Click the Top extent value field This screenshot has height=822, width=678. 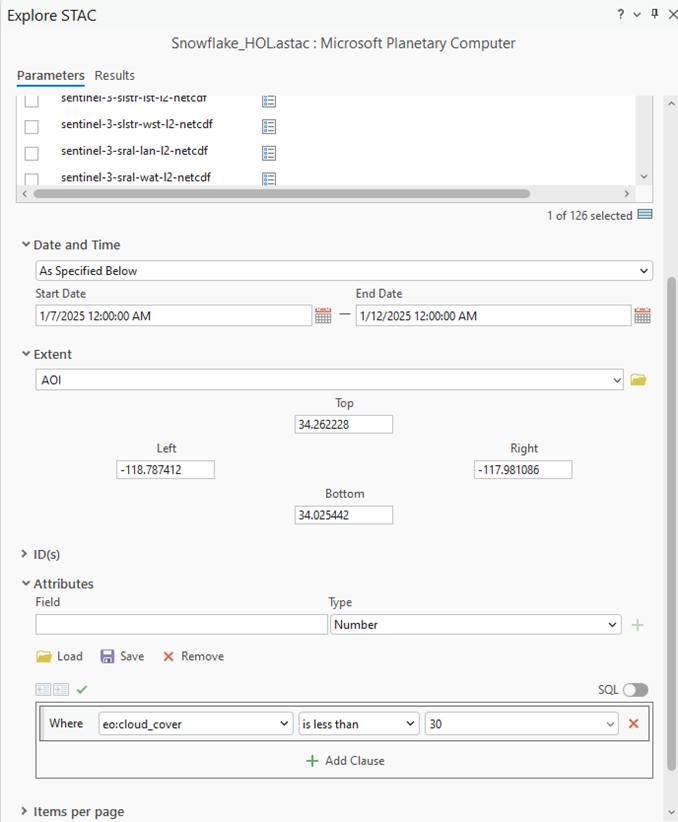343,425
